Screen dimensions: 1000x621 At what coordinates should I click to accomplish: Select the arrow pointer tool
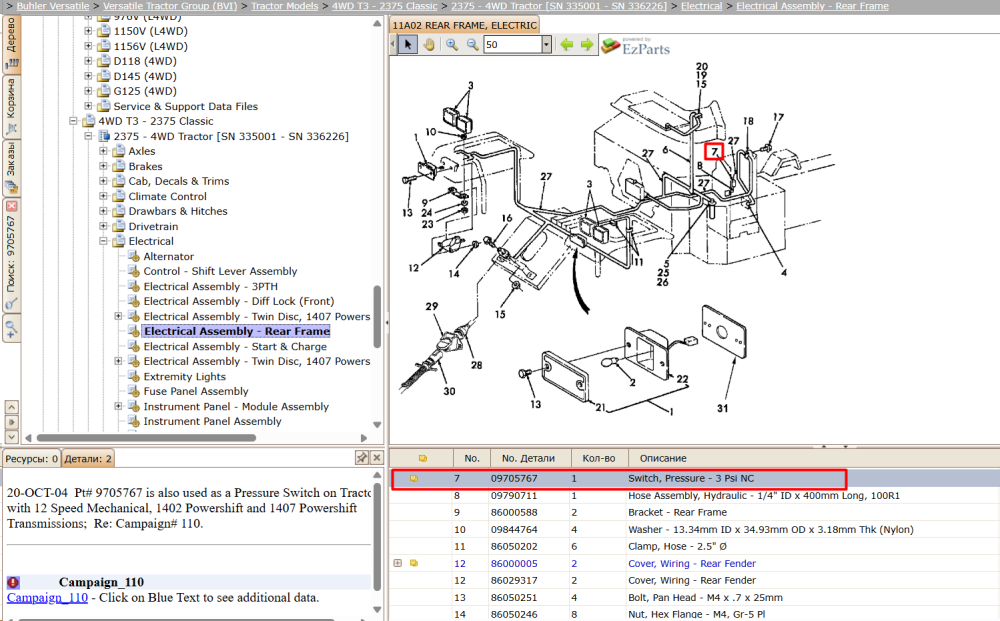408,45
